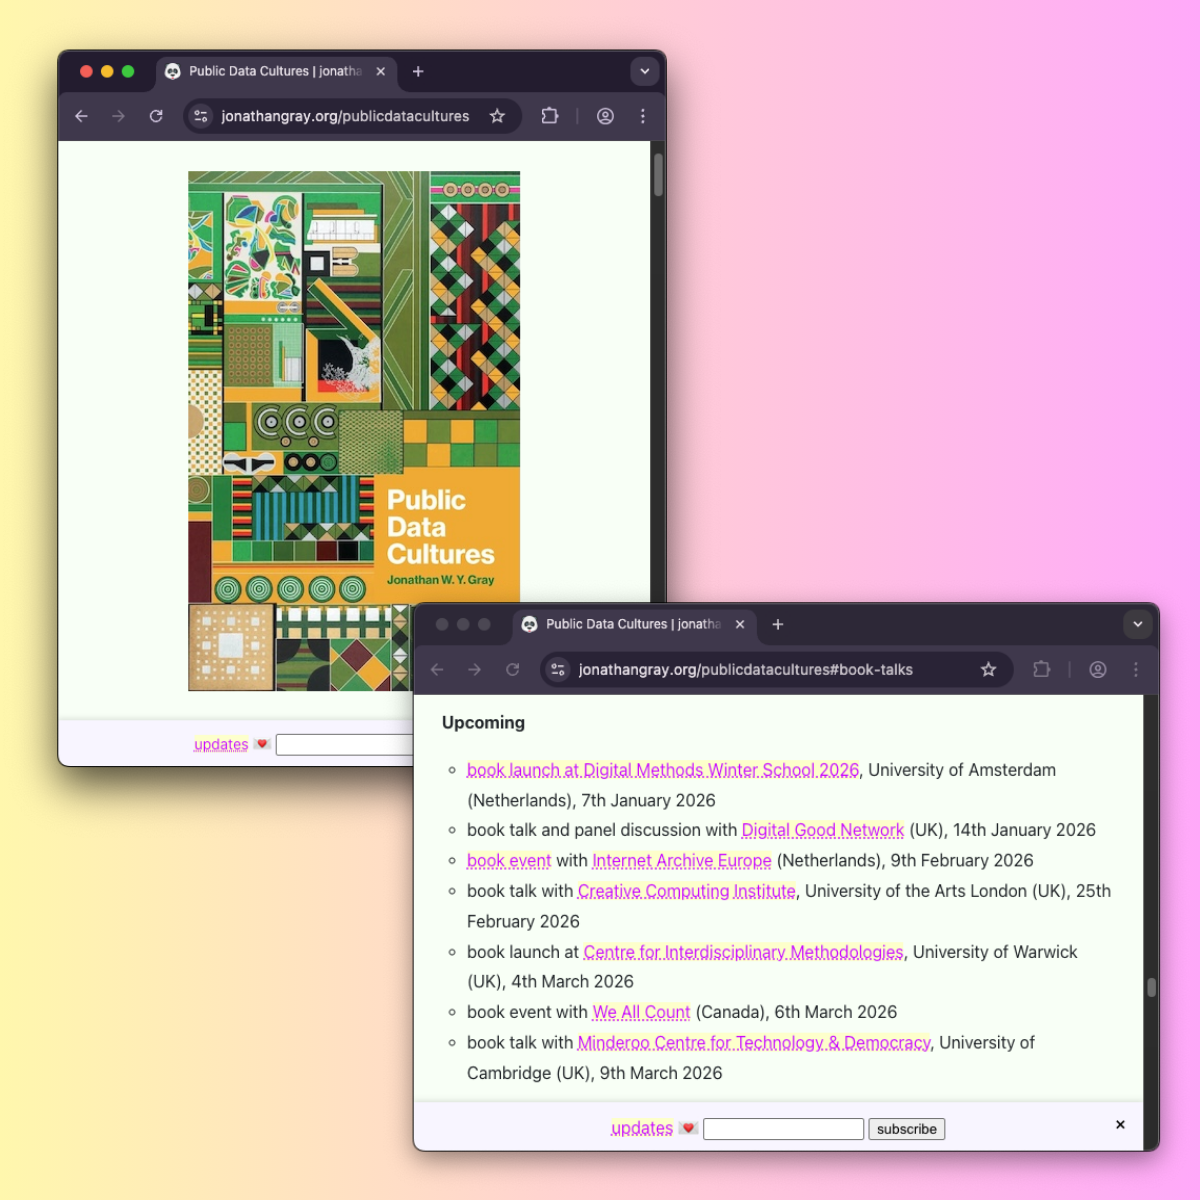
Task: Open Digital Methods Winter School 2026 link
Action: (662, 770)
